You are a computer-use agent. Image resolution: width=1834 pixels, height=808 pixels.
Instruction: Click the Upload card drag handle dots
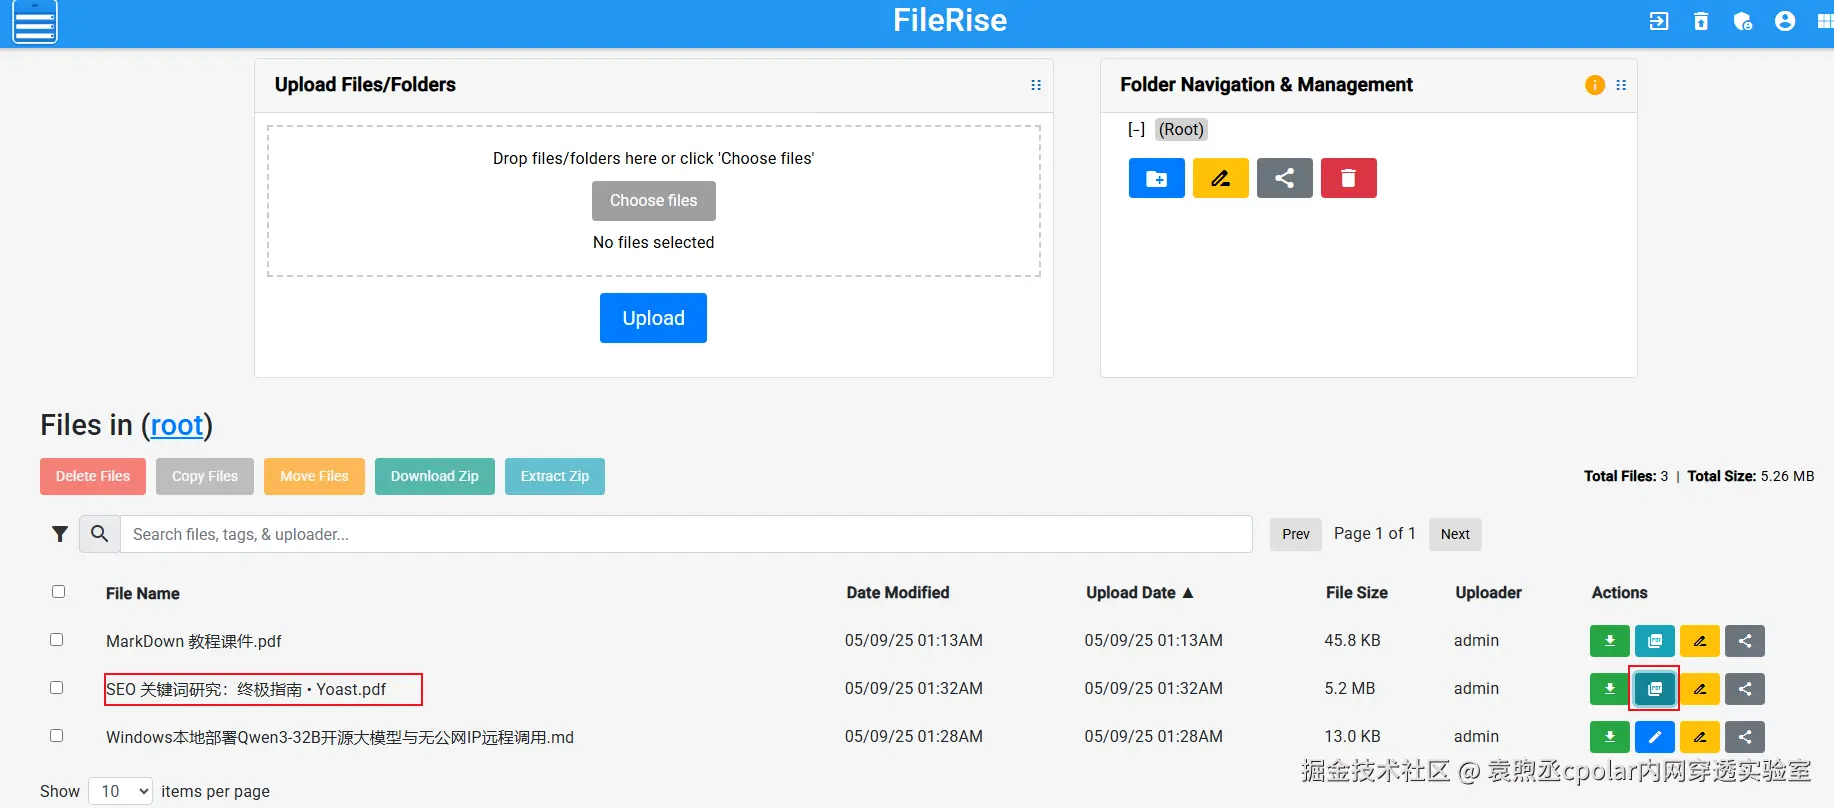click(1036, 85)
